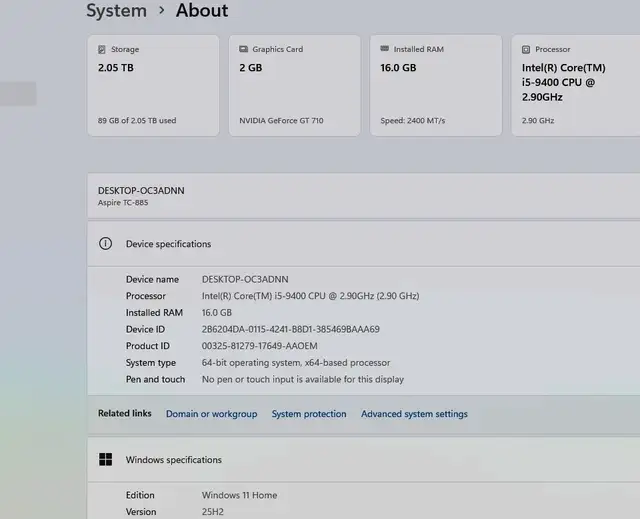Click the Windows logo beside Windows specifications
The image size is (640, 519).
point(105,459)
